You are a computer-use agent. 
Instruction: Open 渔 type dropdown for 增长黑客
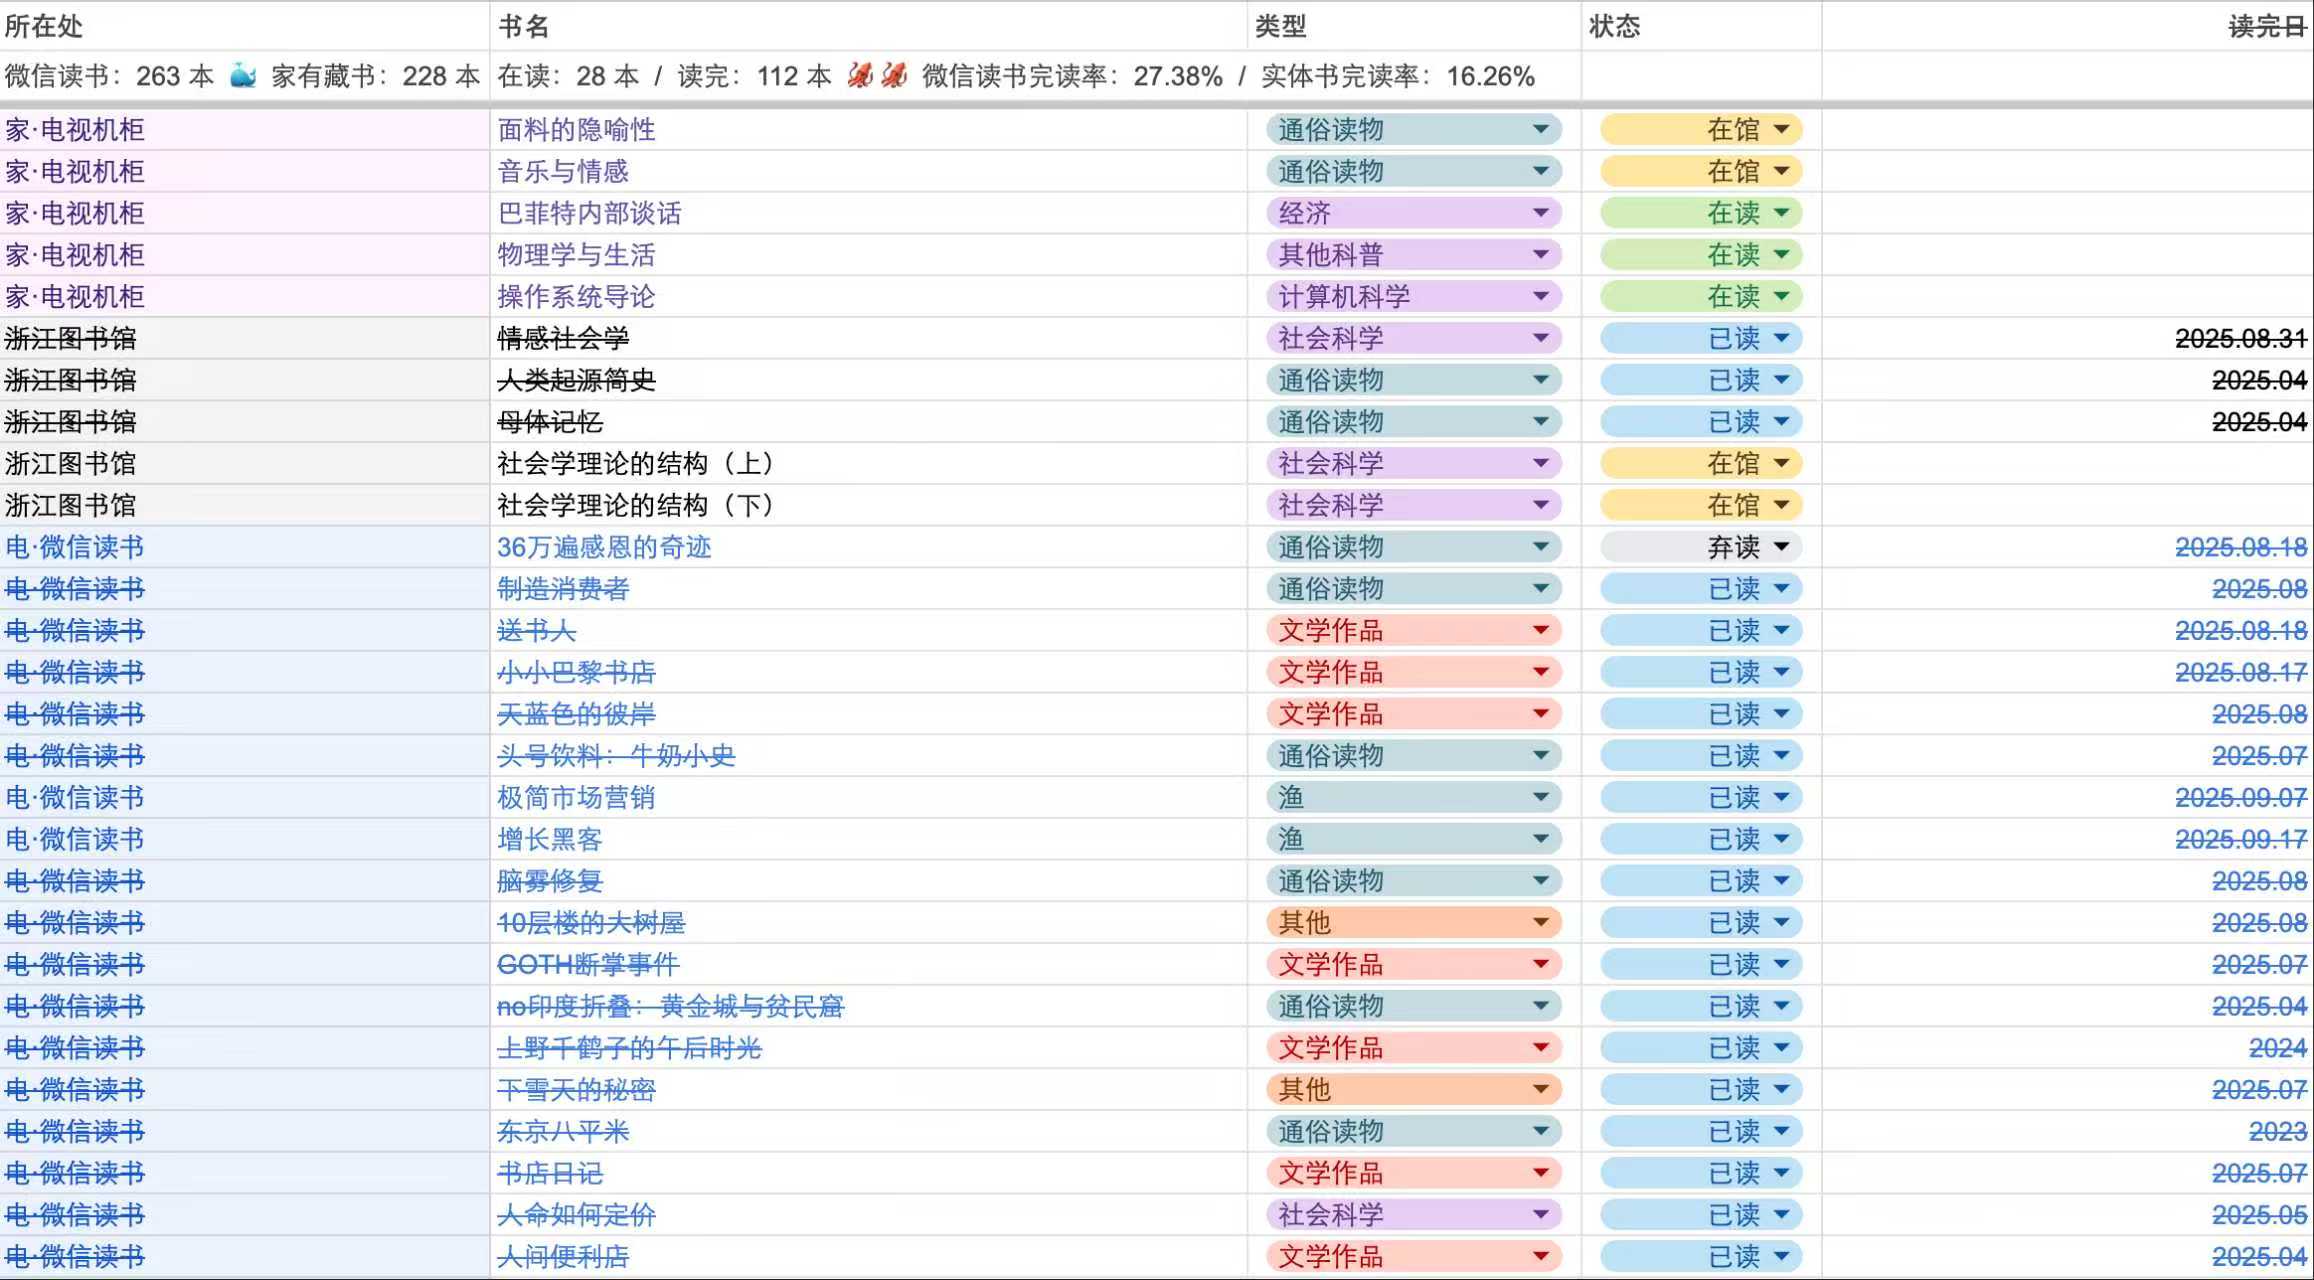[1540, 839]
